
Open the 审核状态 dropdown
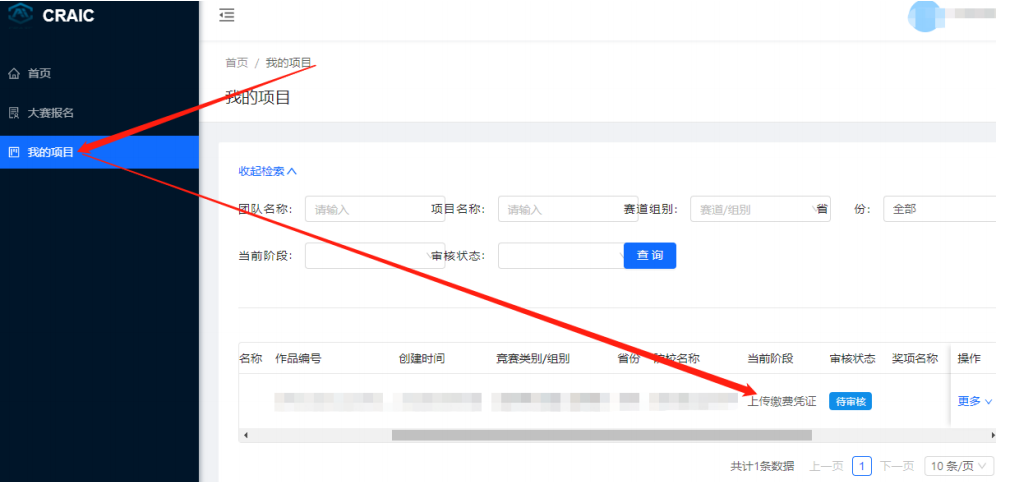tap(558, 256)
